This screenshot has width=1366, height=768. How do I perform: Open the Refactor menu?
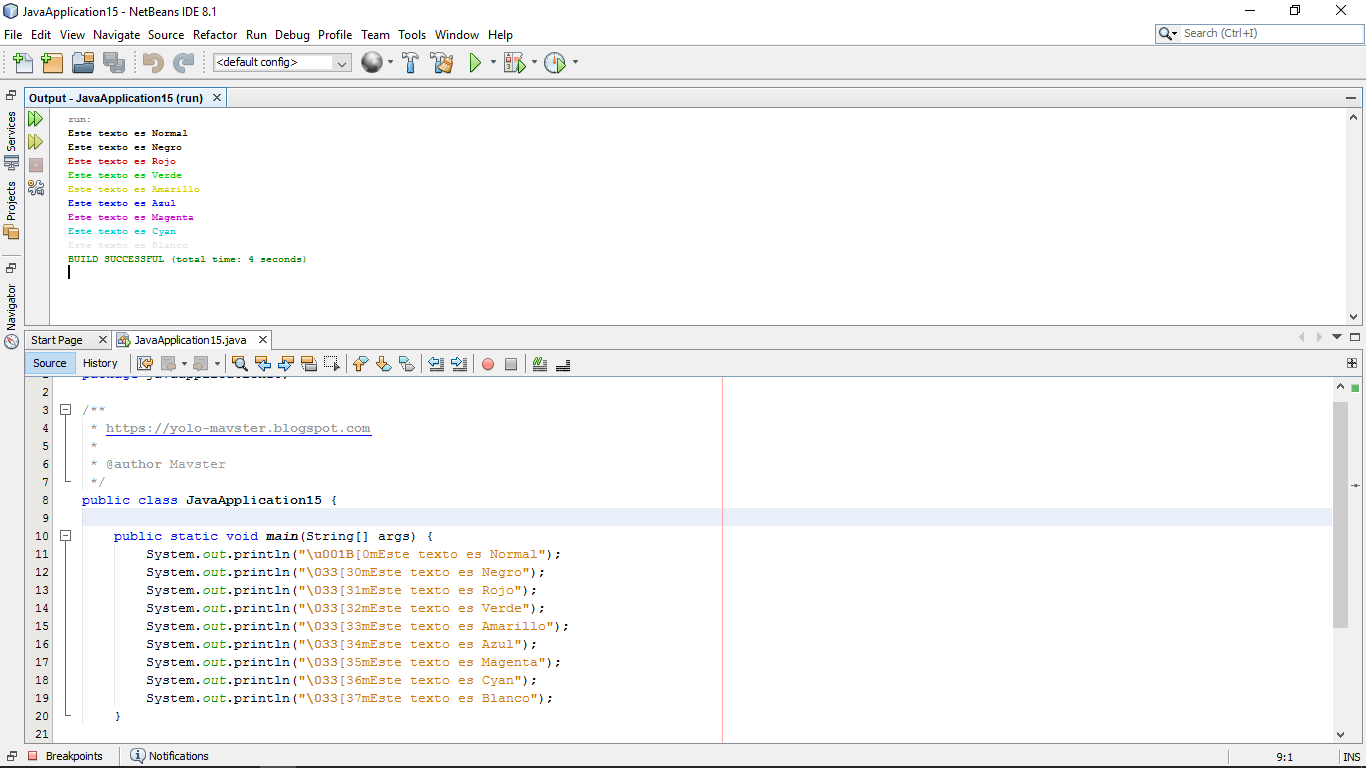tap(215, 34)
